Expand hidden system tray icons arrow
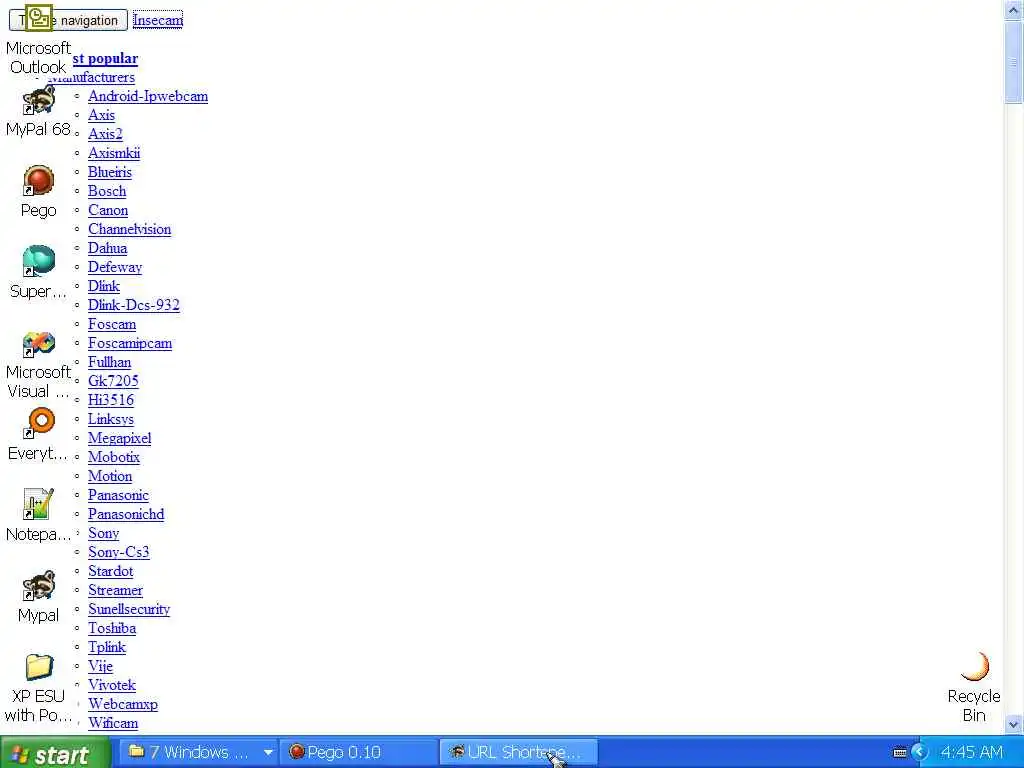1024x768 pixels. [x=920, y=752]
